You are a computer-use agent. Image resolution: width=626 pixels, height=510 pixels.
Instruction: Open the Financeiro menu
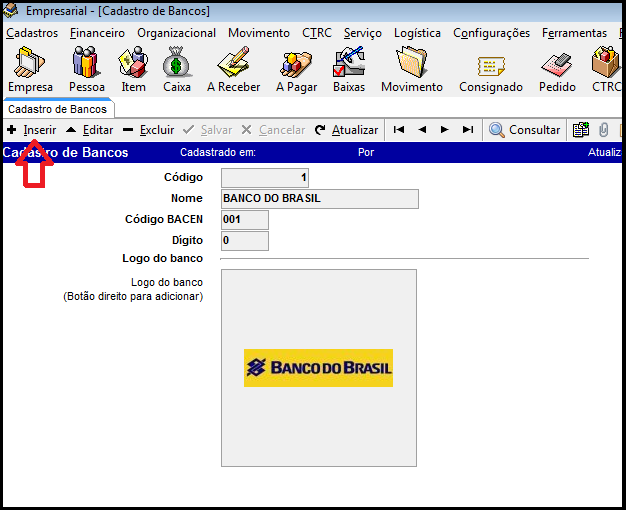tap(97, 33)
